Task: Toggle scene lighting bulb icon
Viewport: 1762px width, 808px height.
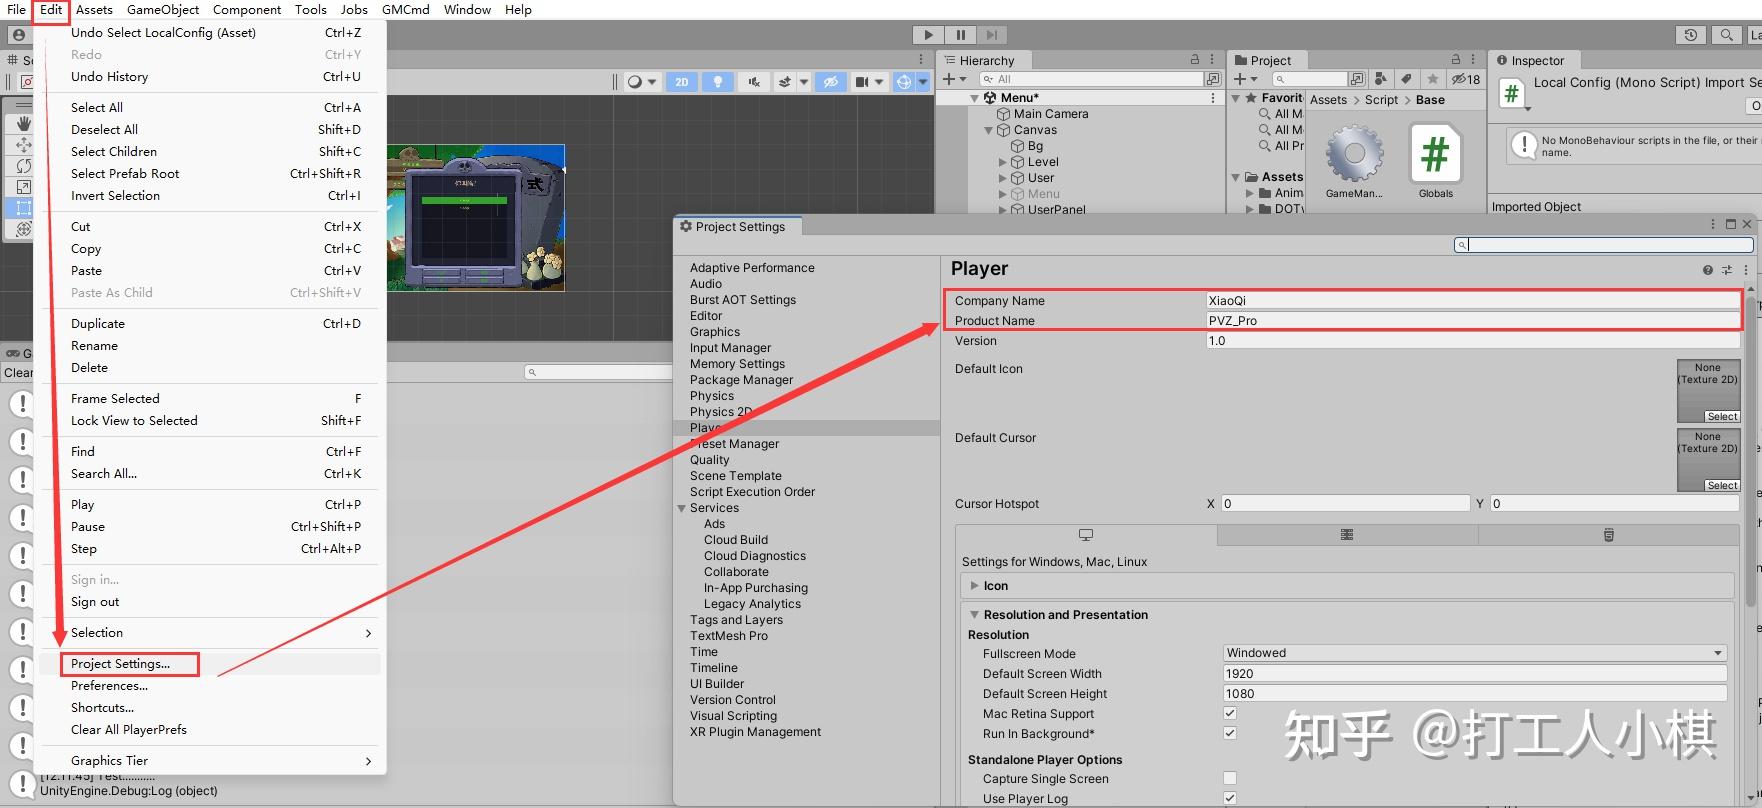Action: pos(717,82)
